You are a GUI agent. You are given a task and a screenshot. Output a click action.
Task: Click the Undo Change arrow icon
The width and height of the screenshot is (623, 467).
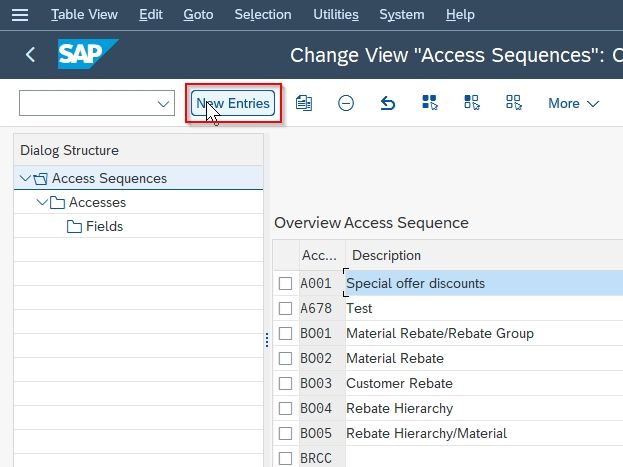click(388, 103)
